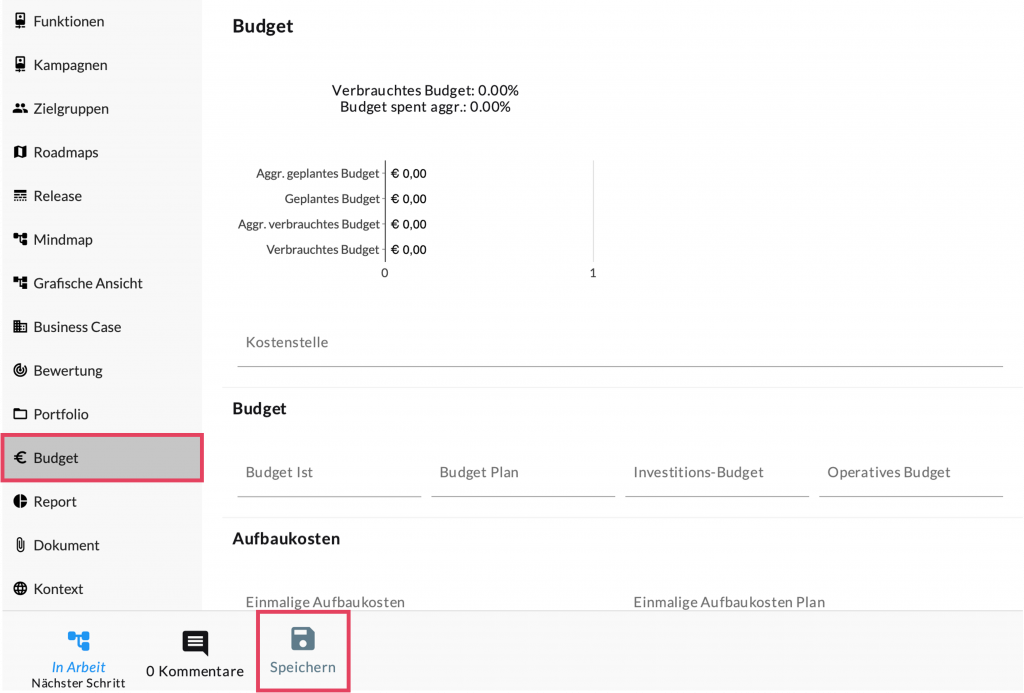Click into the Kostenstelle field

click(x=619, y=343)
